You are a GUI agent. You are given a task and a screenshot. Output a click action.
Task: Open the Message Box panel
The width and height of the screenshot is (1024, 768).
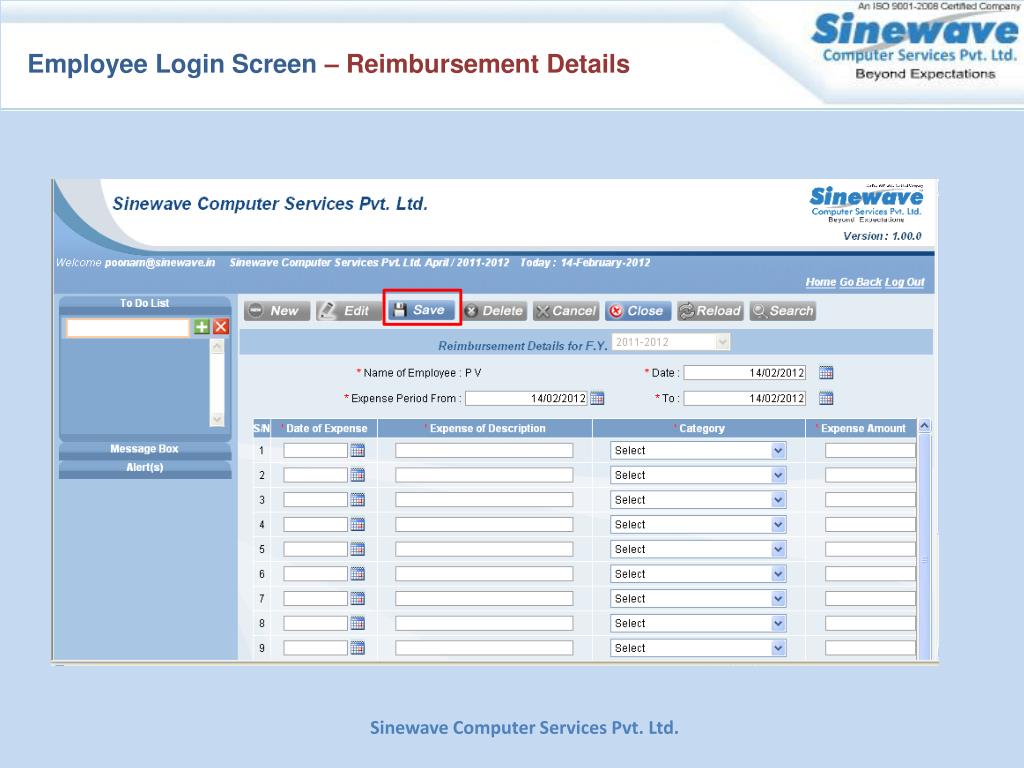pyautogui.click(x=145, y=449)
